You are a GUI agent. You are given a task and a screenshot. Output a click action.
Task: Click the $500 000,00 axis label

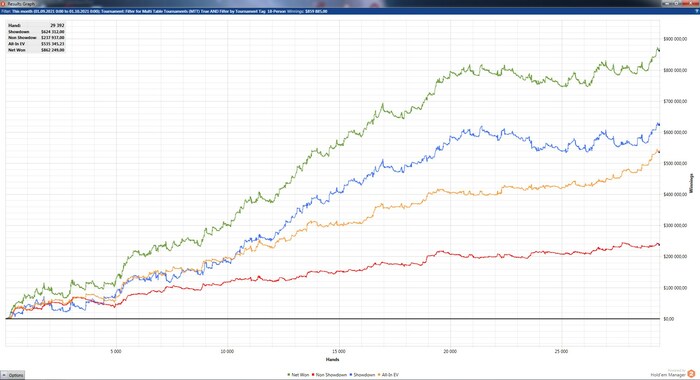pos(675,163)
